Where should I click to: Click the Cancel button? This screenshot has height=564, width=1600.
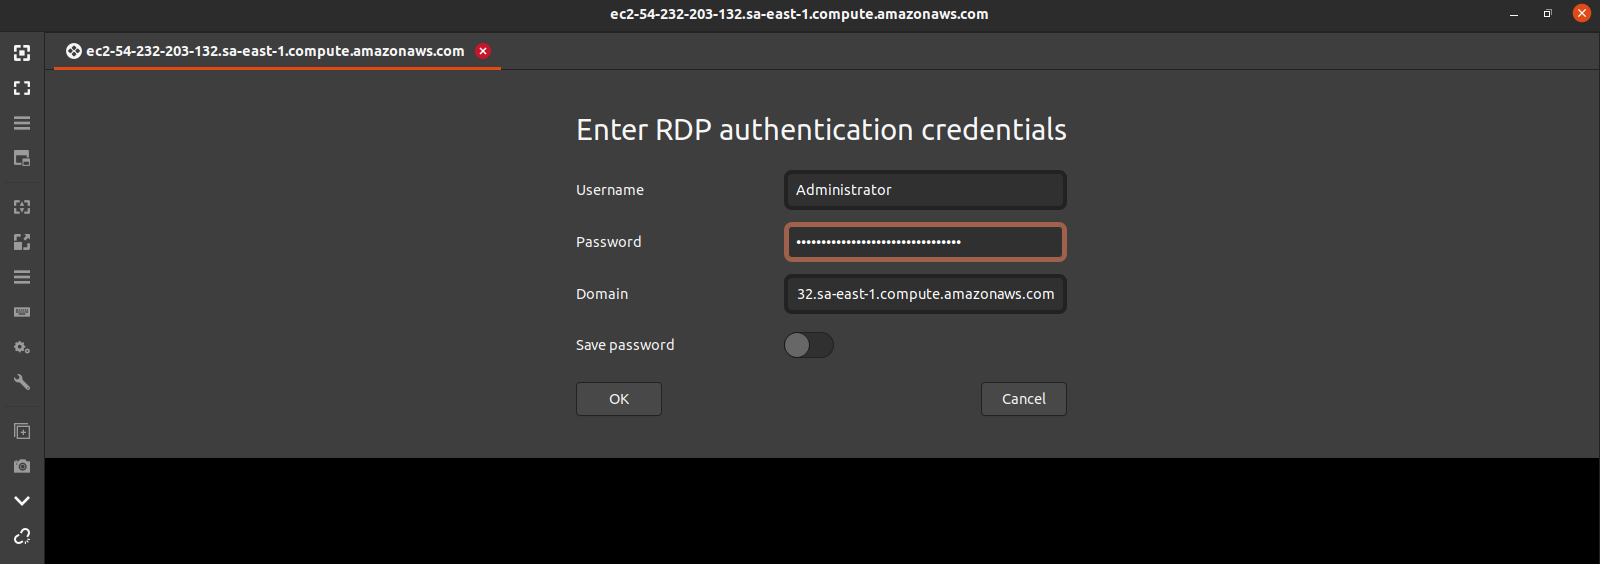pos(1024,399)
